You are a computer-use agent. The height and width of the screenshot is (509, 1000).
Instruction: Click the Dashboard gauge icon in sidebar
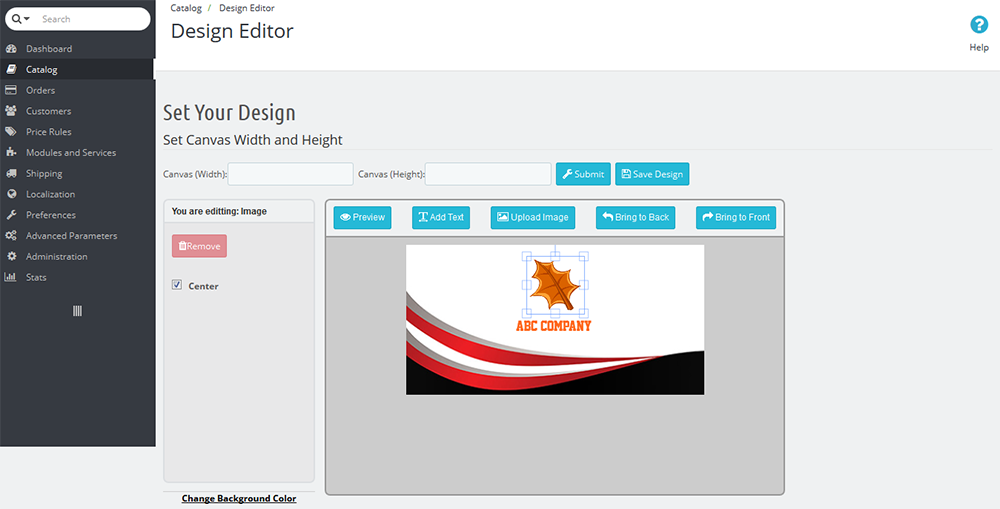(11, 48)
